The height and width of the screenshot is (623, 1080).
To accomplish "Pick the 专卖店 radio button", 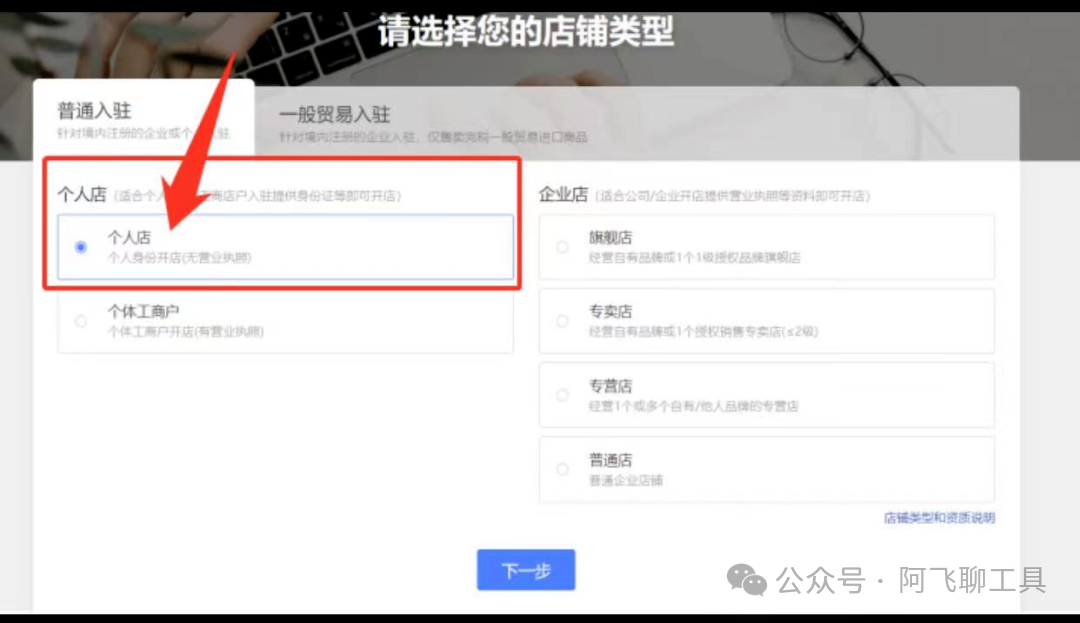I will click(x=562, y=321).
